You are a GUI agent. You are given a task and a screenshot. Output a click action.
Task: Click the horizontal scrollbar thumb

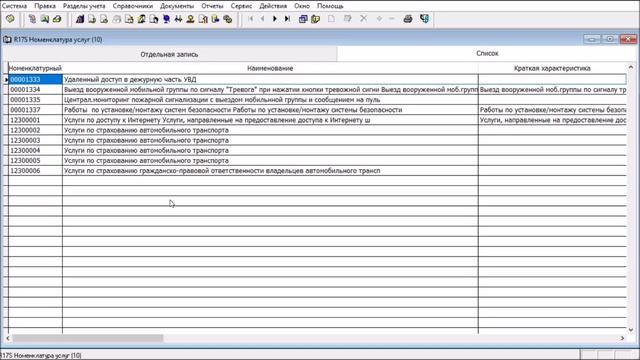[x=88, y=338]
